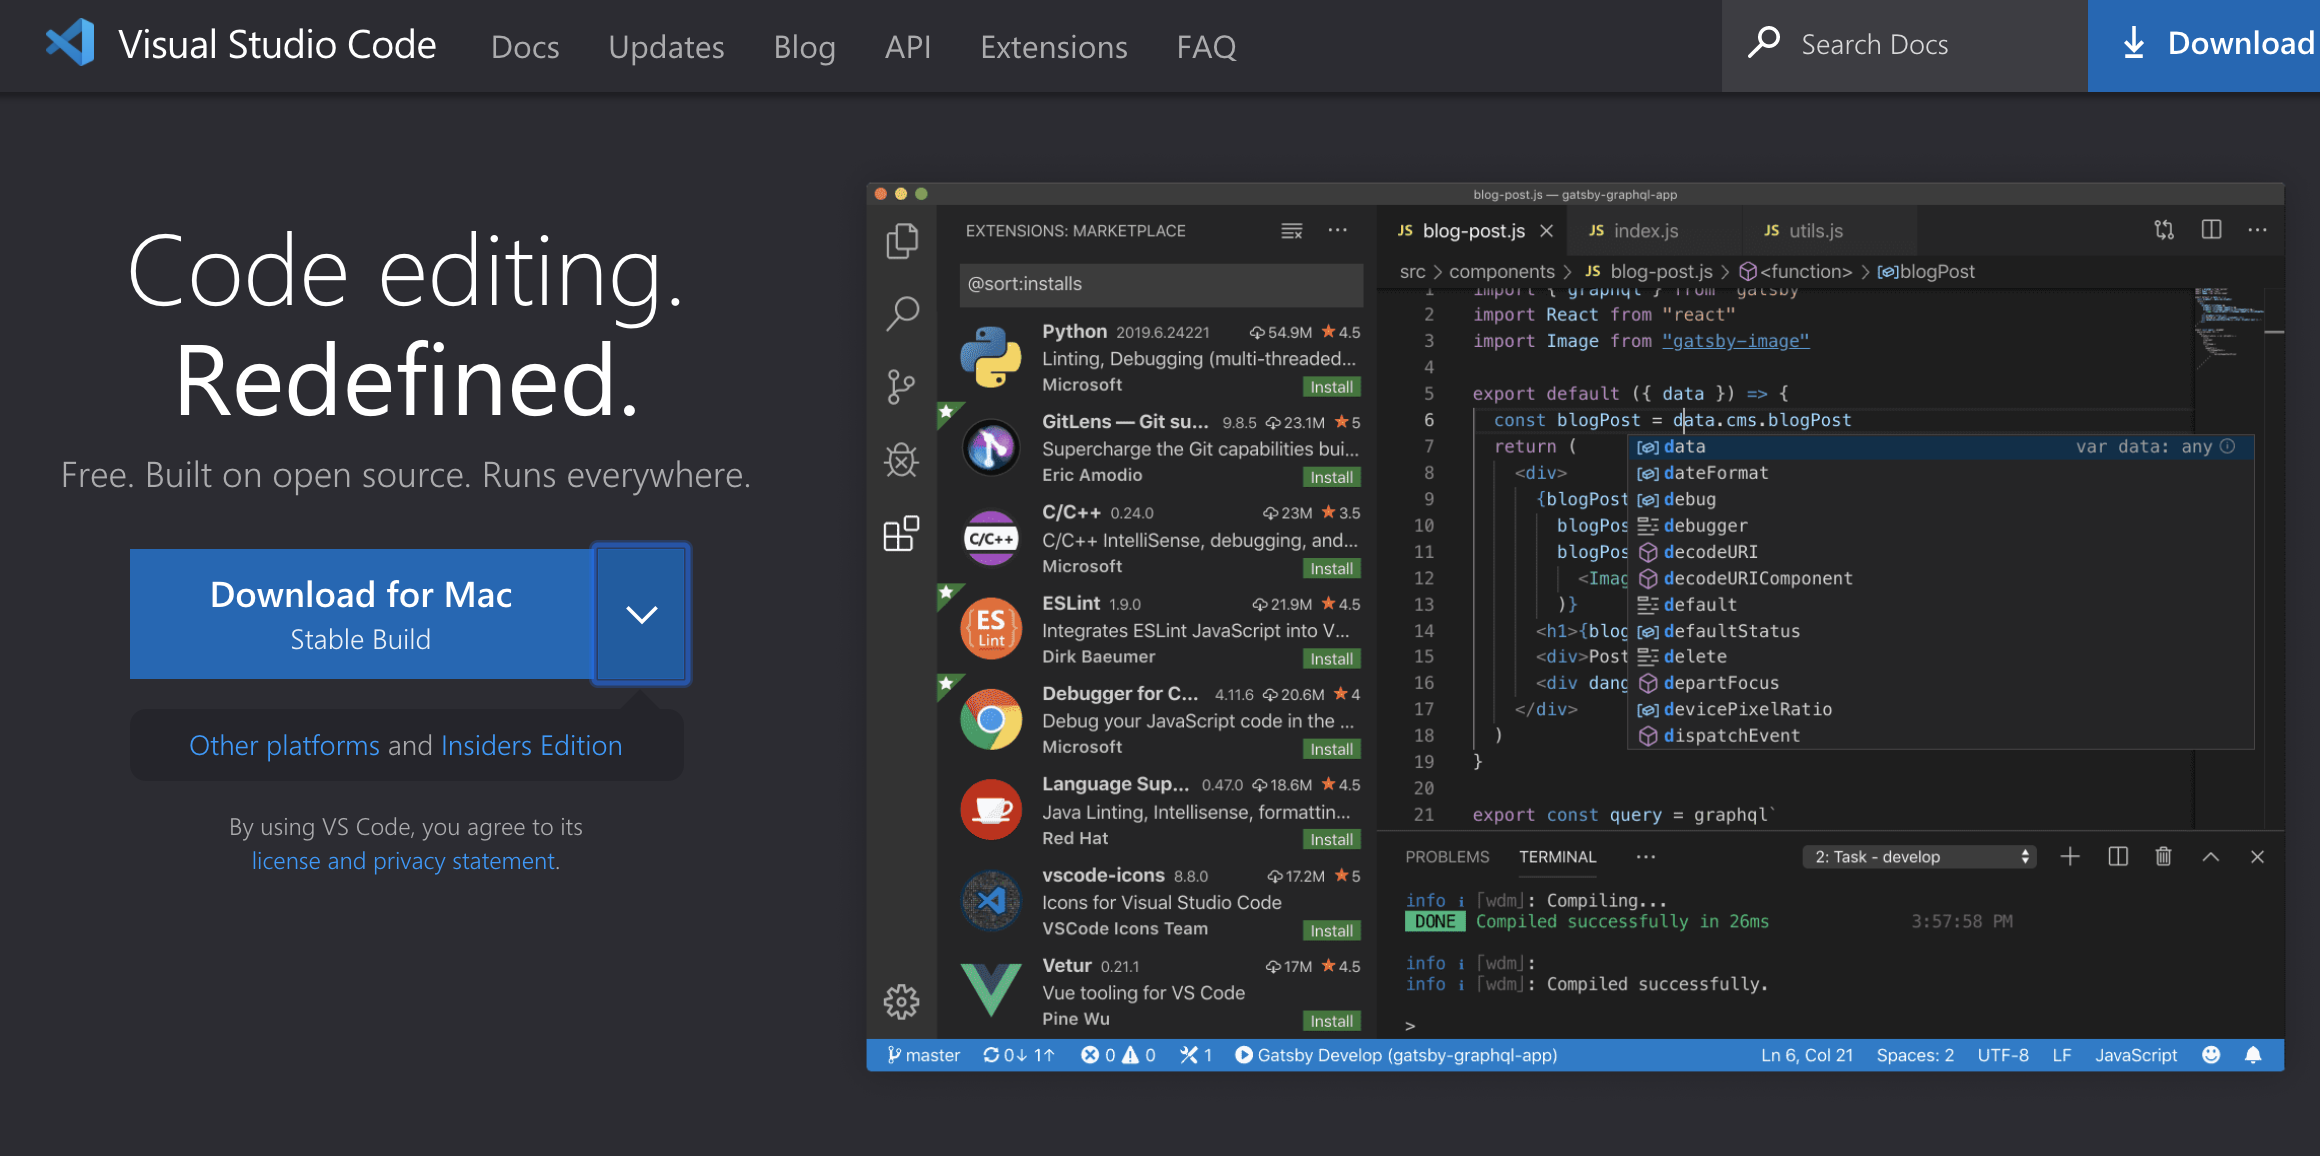This screenshot has height=1156, width=2320.
Task: Open the API navigation item
Action: click(x=908, y=46)
